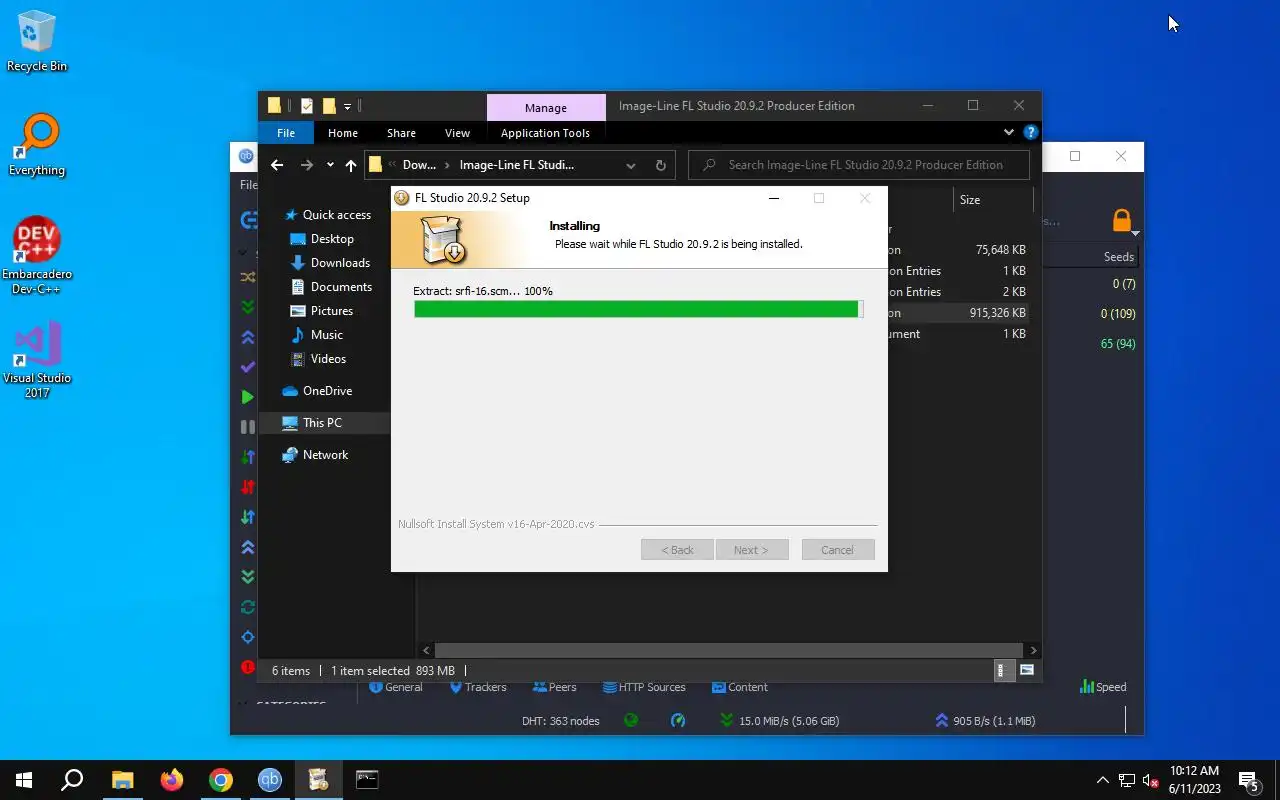This screenshot has height=800, width=1280.
Task: Open the Speed tab in qBittorrent
Action: pyautogui.click(x=1103, y=687)
